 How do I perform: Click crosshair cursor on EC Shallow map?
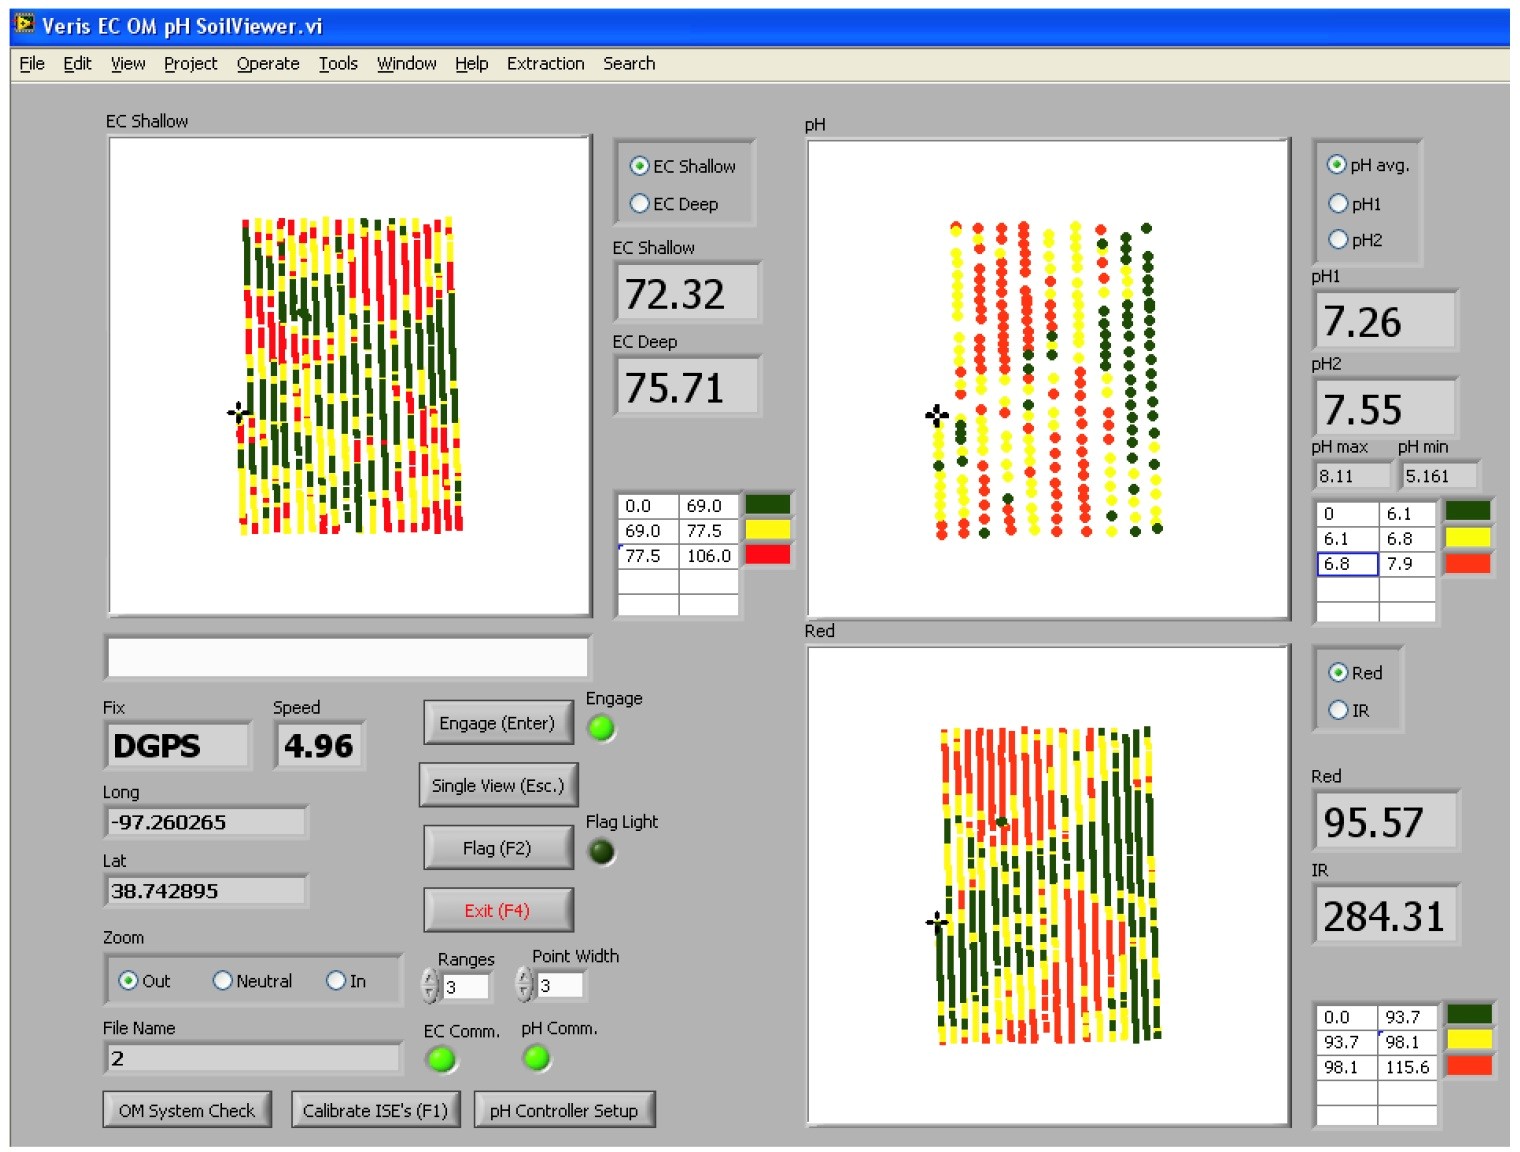238,411
